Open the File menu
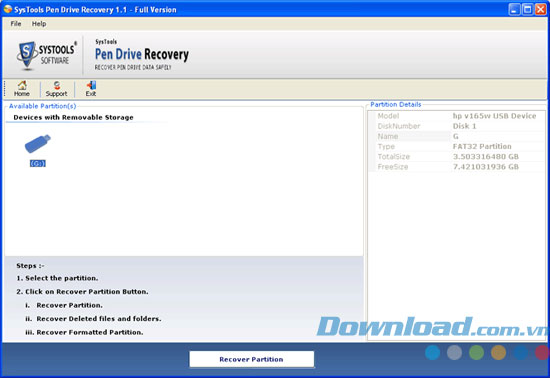The height and width of the screenshot is (378, 550). [16, 24]
